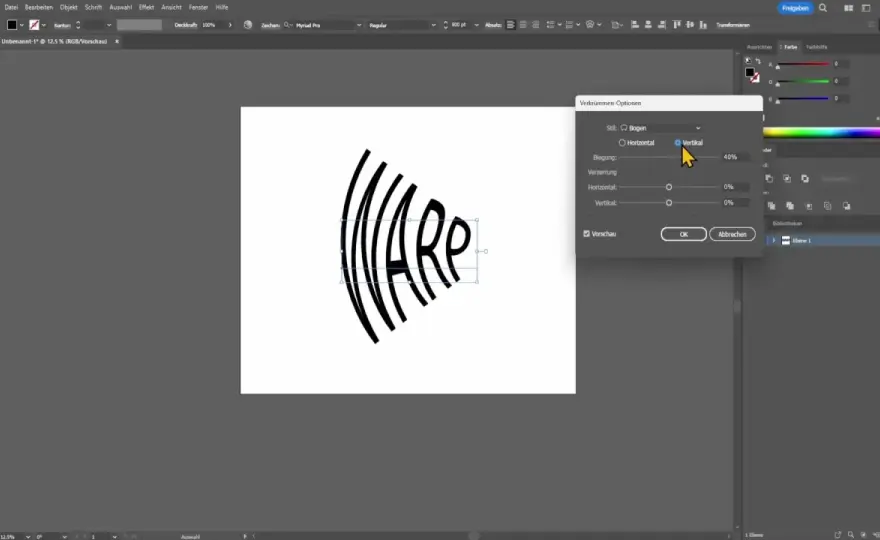Open the font size dropdown arrow
Viewport: 880px width, 540px height.
[x=476, y=25]
